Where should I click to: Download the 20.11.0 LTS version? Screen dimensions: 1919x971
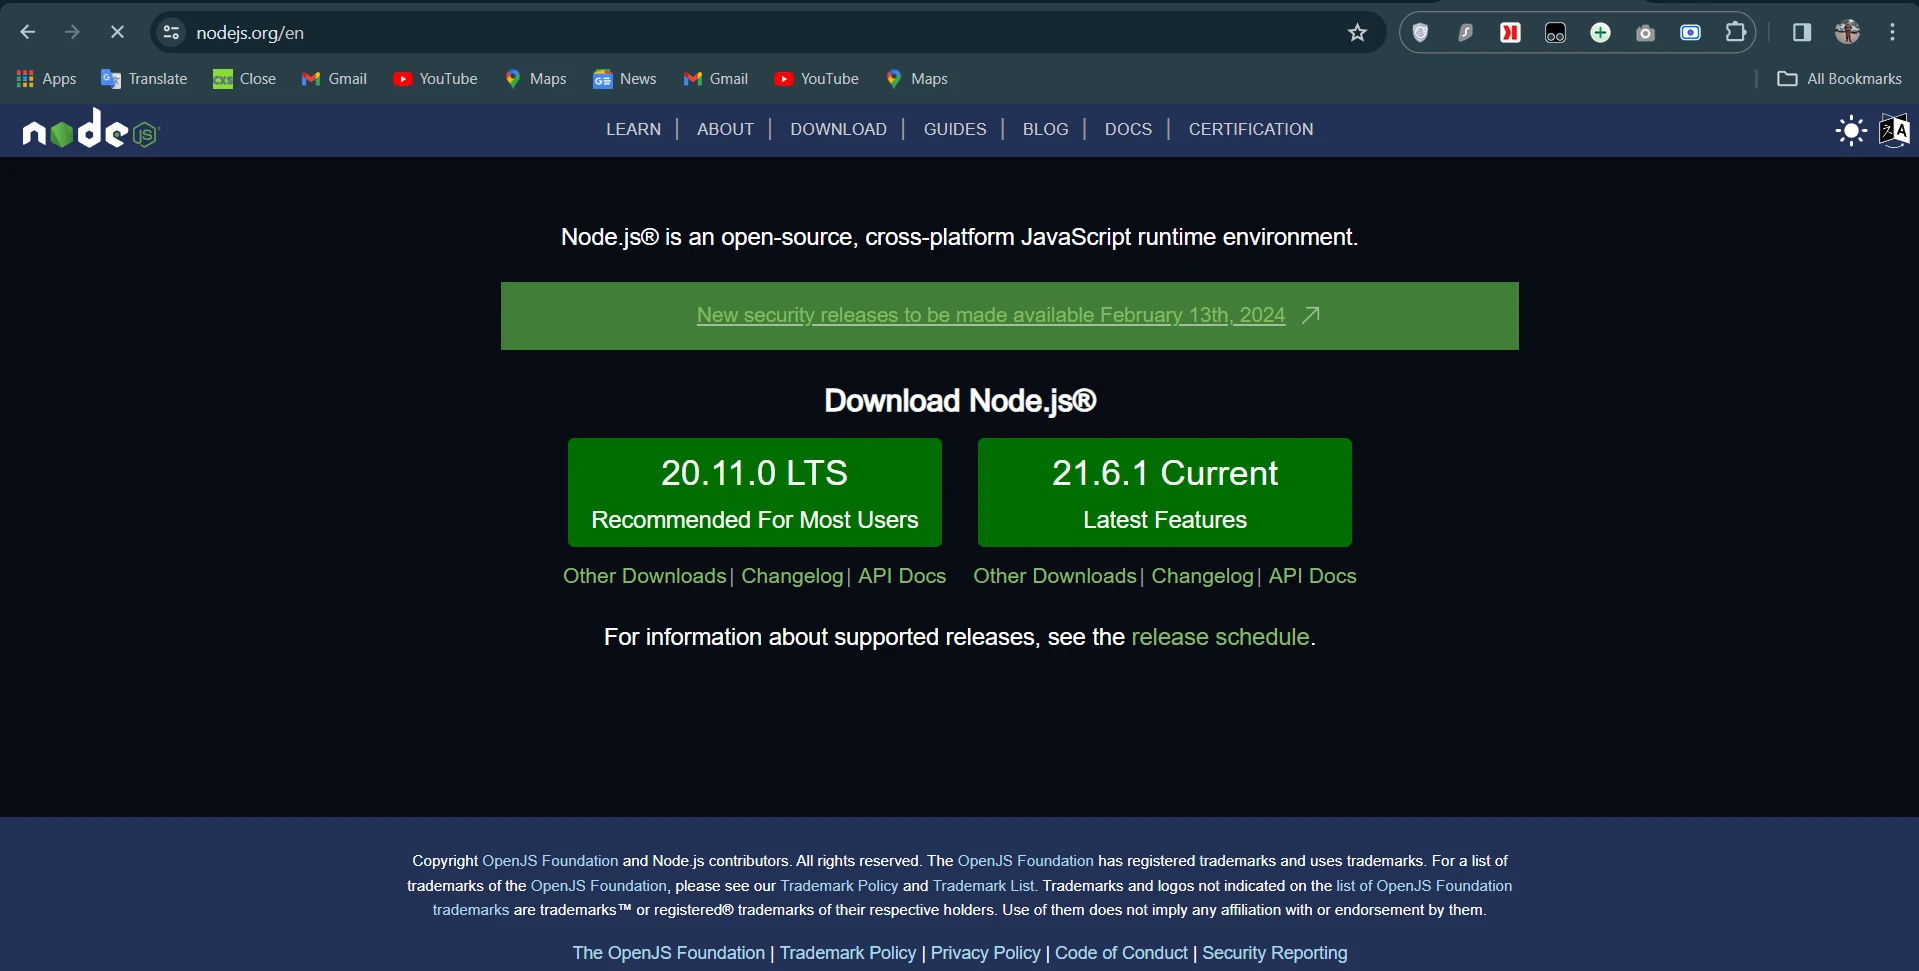click(755, 493)
